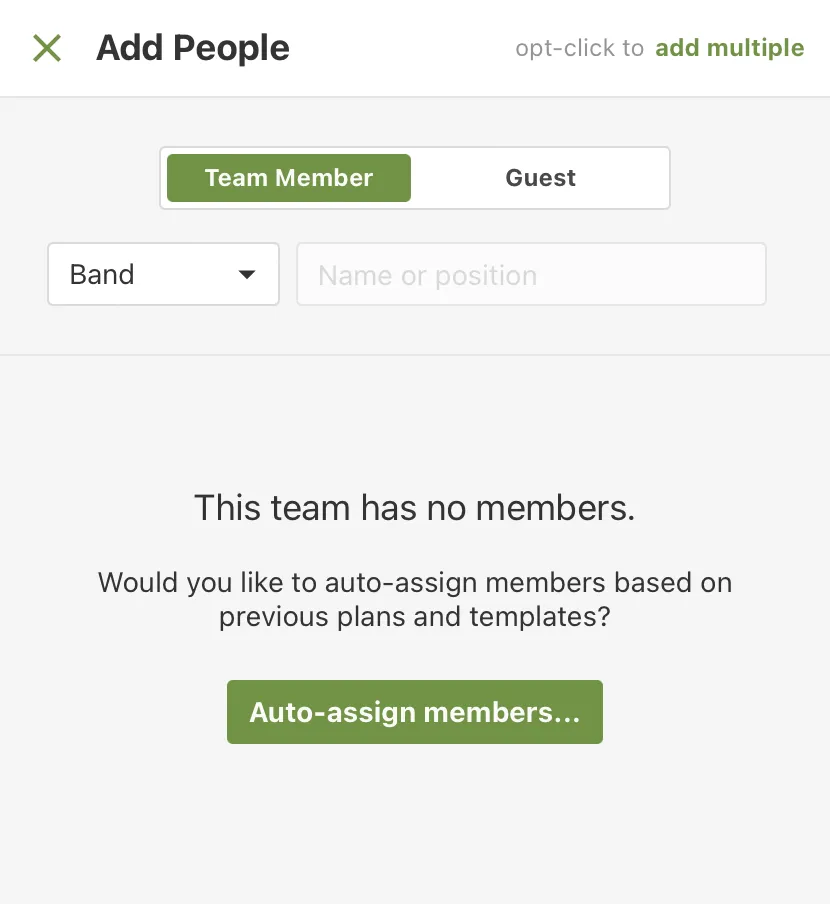Focus the Name or position field

(531, 275)
